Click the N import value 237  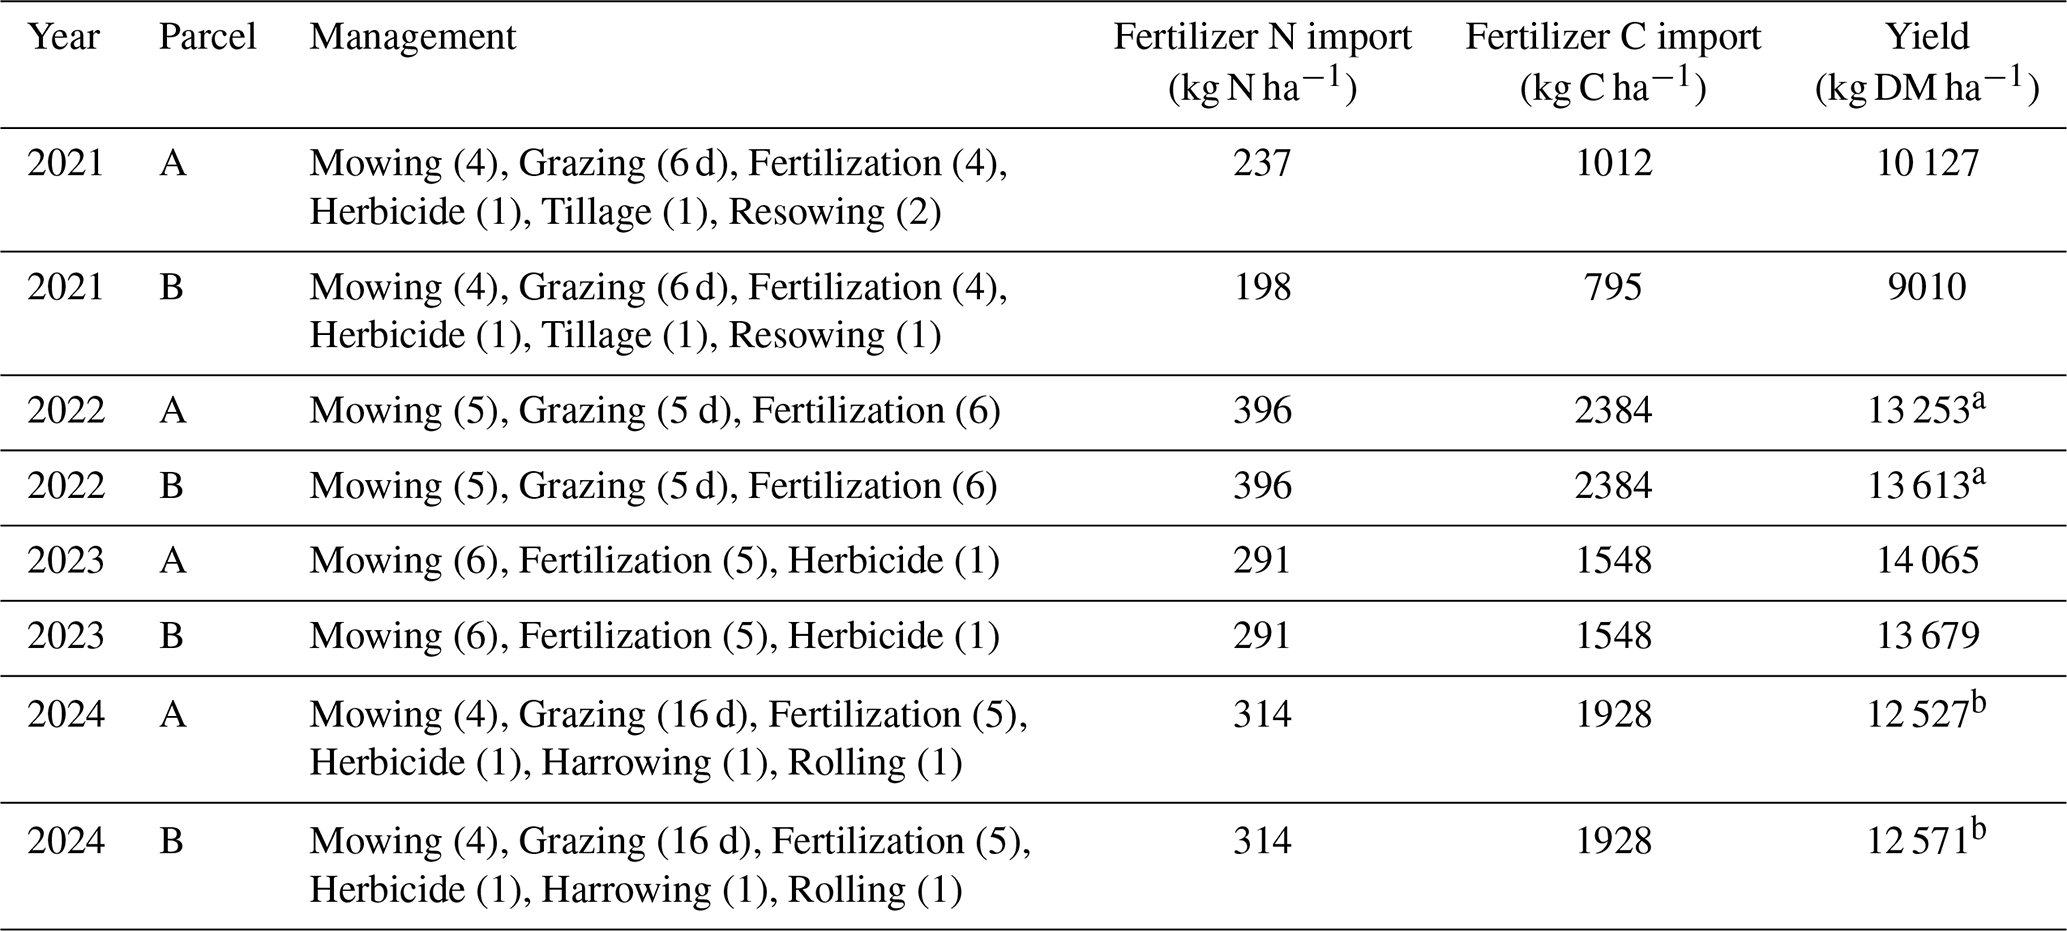(x=1262, y=163)
